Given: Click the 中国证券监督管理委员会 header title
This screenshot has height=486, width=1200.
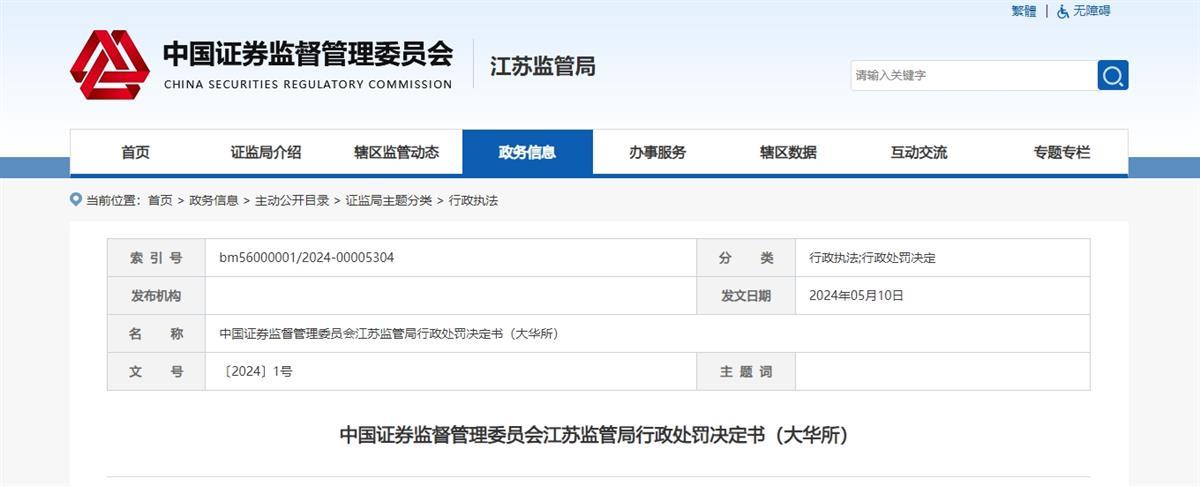Looking at the screenshot, I should click(x=308, y=52).
